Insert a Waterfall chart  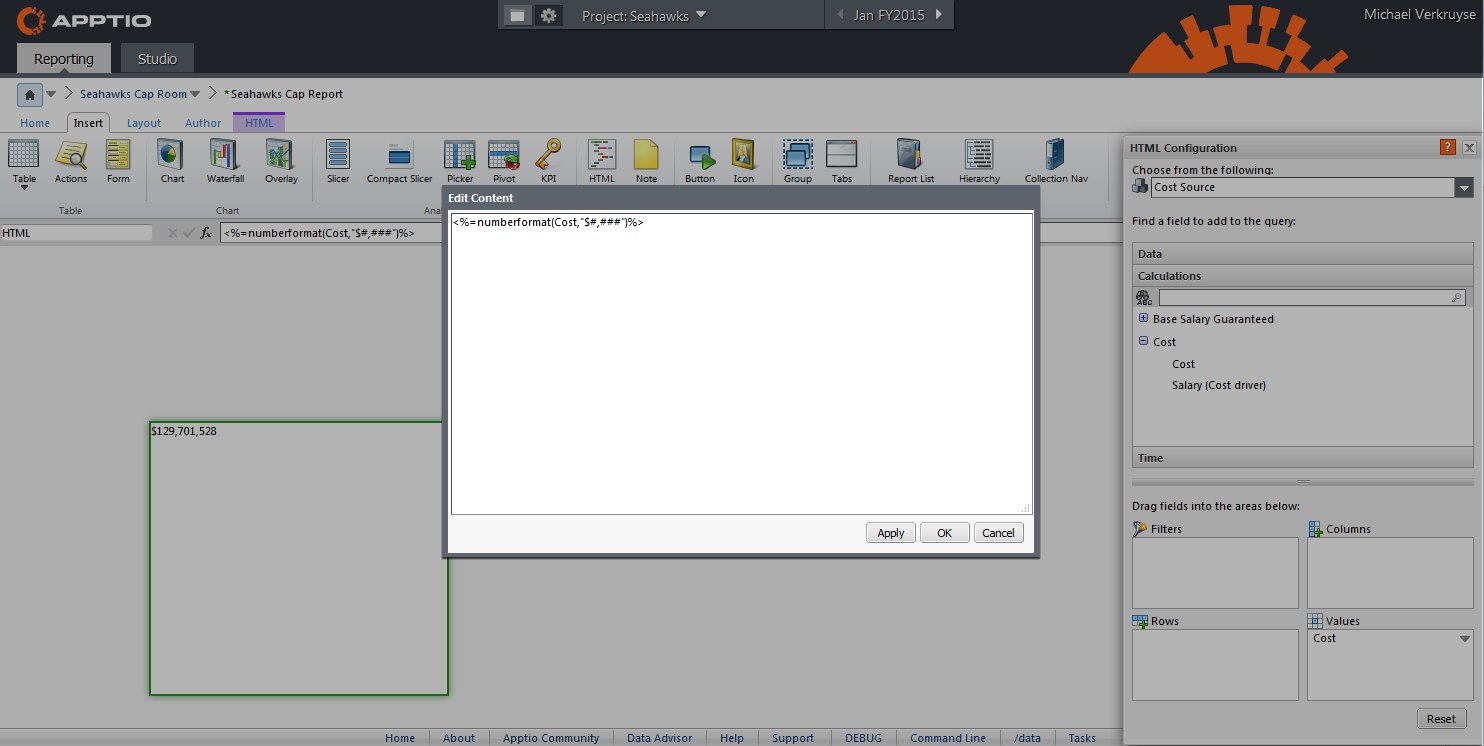[225, 160]
